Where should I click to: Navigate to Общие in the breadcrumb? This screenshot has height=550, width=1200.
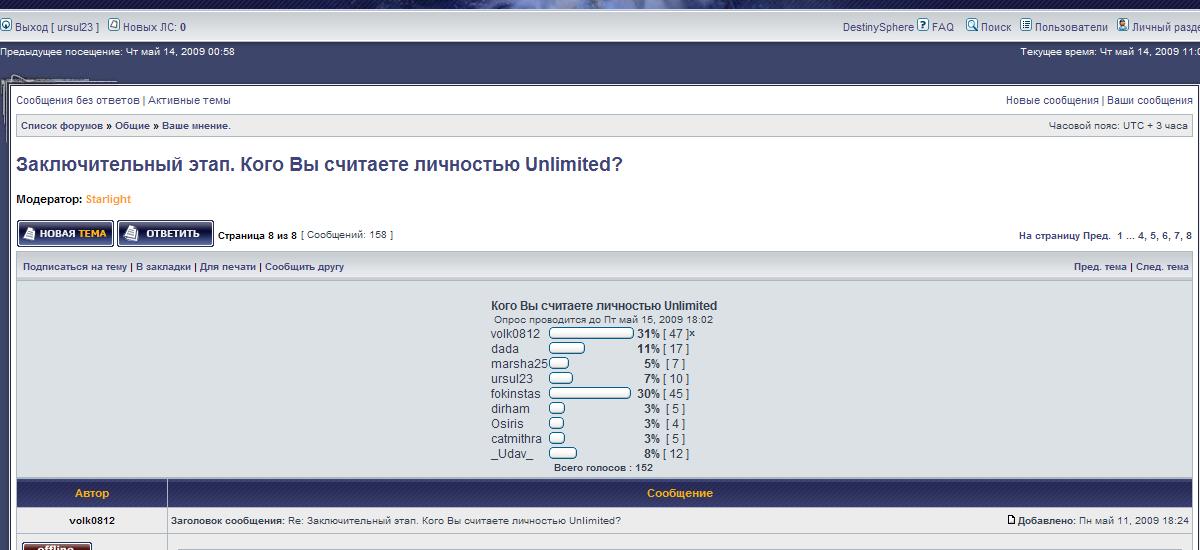132,126
